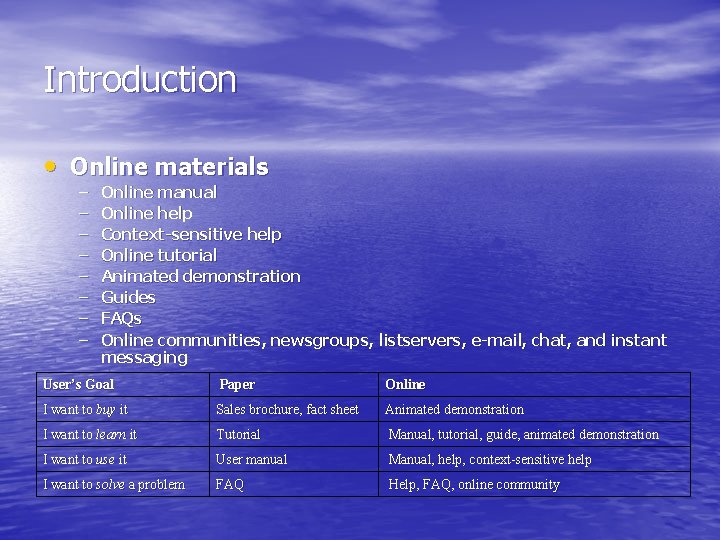This screenshot has height=540, width=720.
Task: Click the FAQ cell in Paper column
Action: coord(294,484)
